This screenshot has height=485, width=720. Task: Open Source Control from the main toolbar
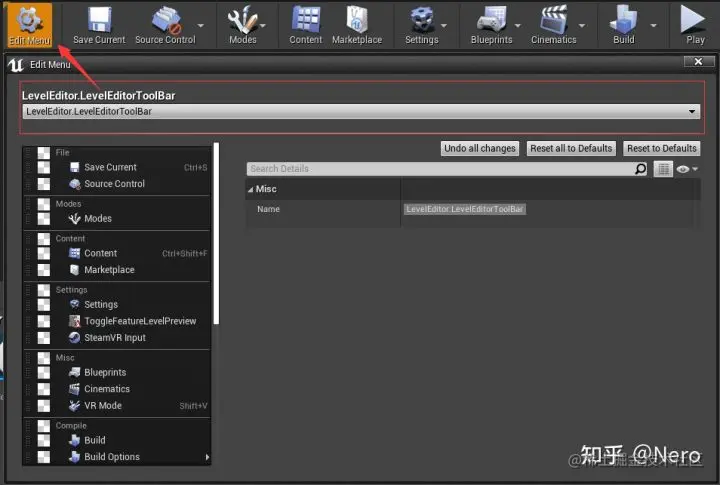[165, 25]
